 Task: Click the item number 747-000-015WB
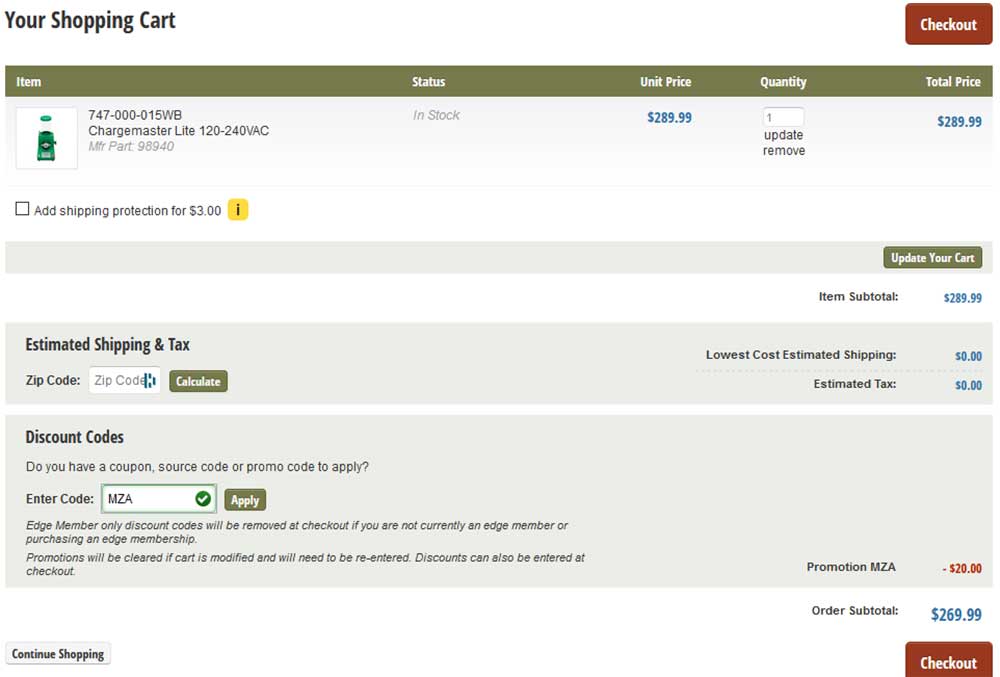click(x=135, y=115)
